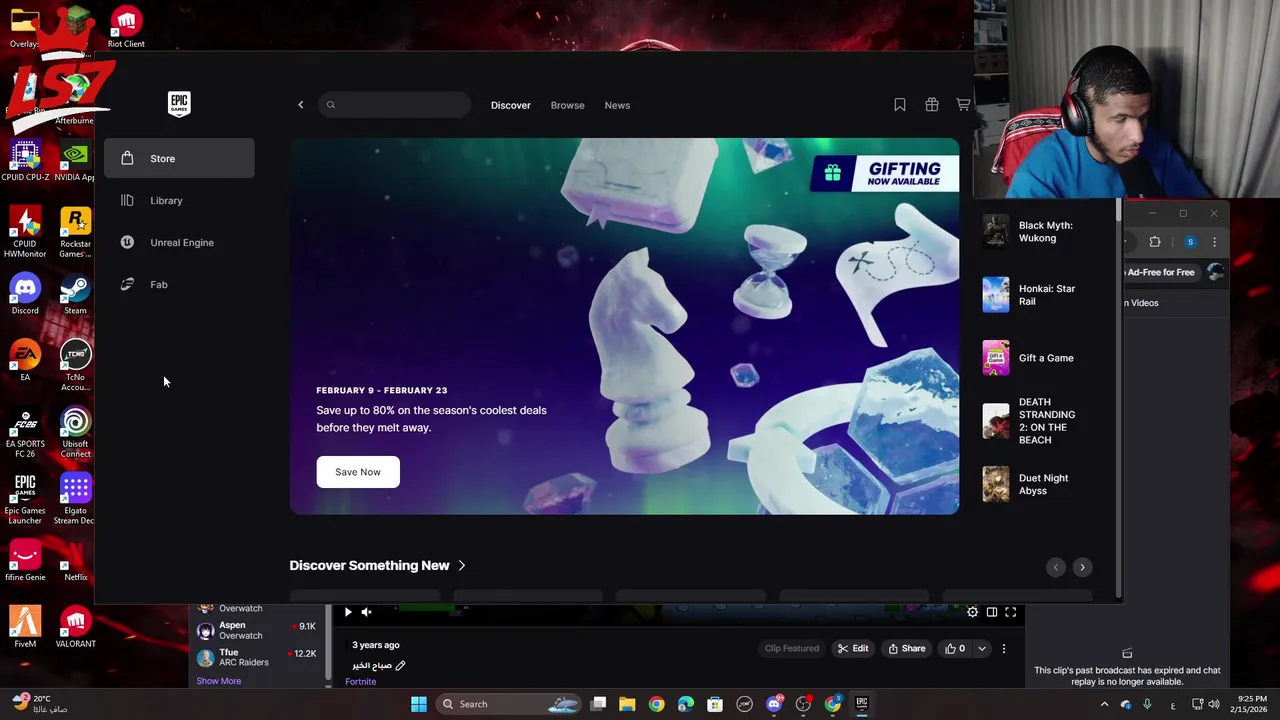Open Tfue's ARC Raiders channel
Image resolution: width=1280 pixels, height=720 pixels.
tap(256, 657)
